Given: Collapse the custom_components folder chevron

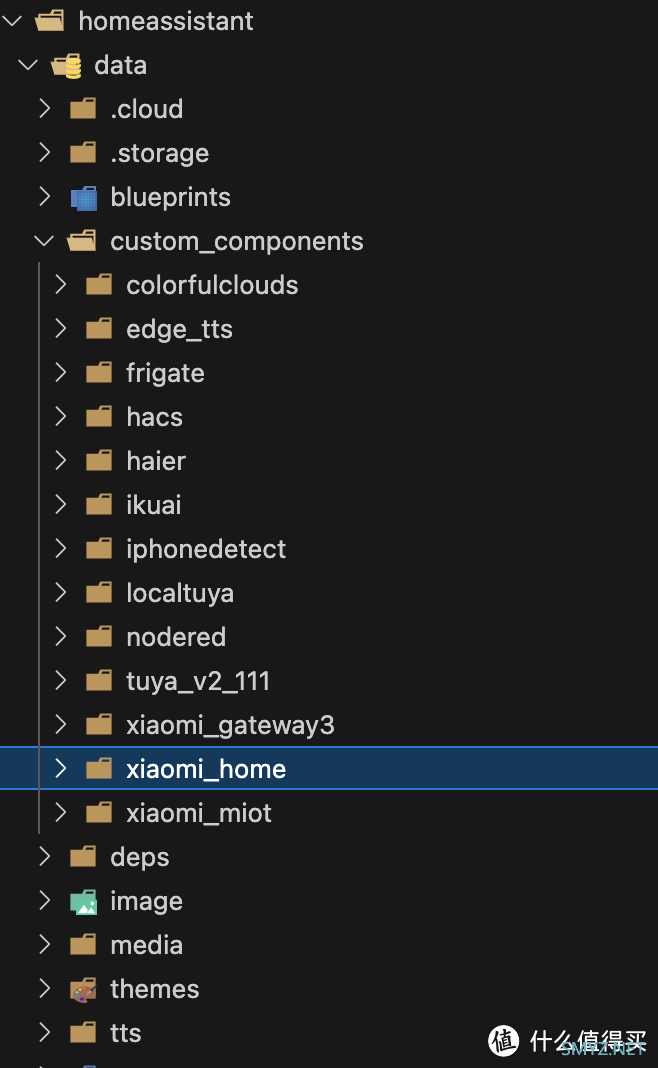Looking at the screenshot, I should click(x=44, y=241).
